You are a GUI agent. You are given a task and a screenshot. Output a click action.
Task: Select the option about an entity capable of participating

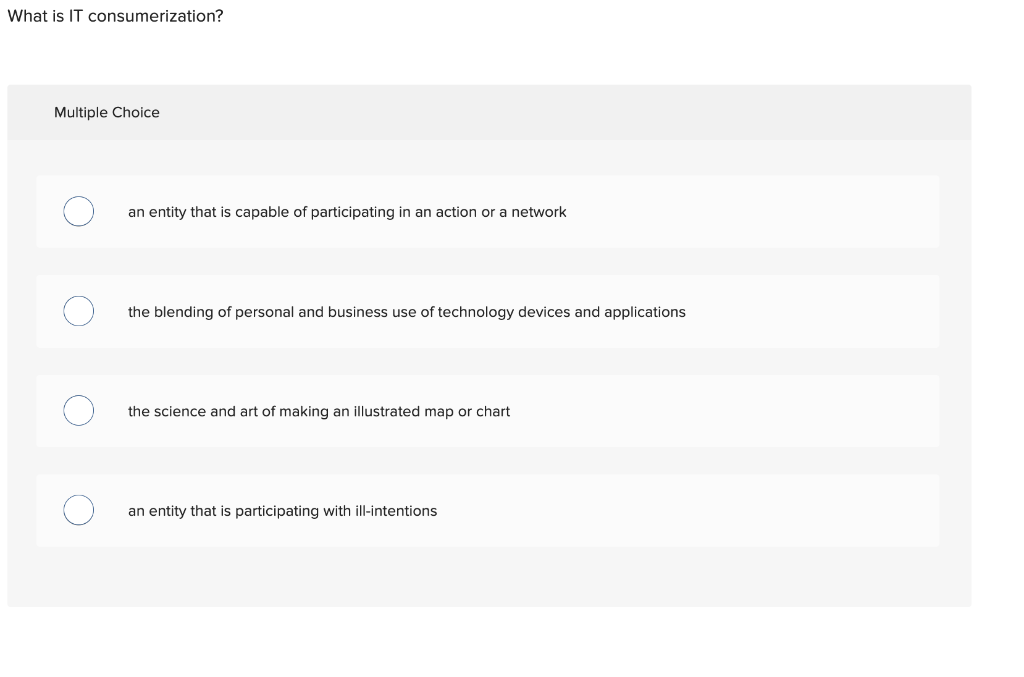point(346,211)
